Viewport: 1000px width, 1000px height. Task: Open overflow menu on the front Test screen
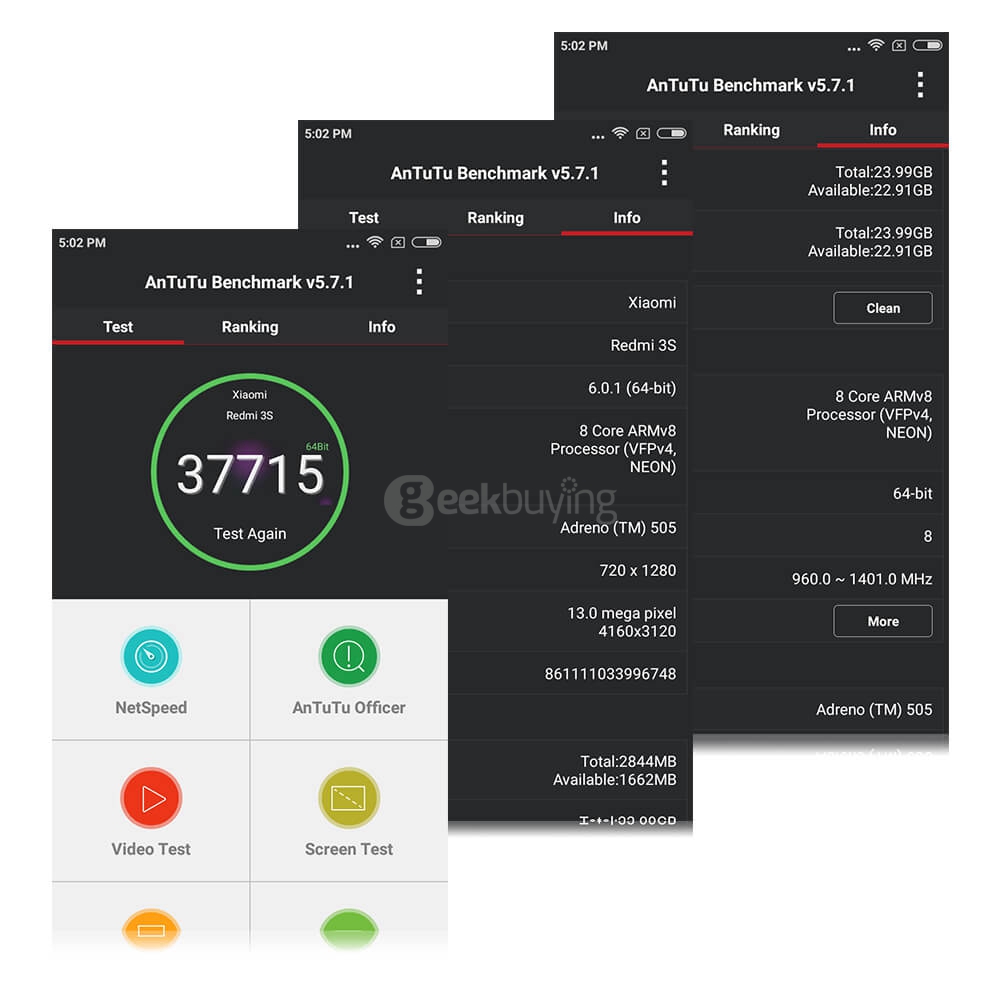[x=419, y=282]
